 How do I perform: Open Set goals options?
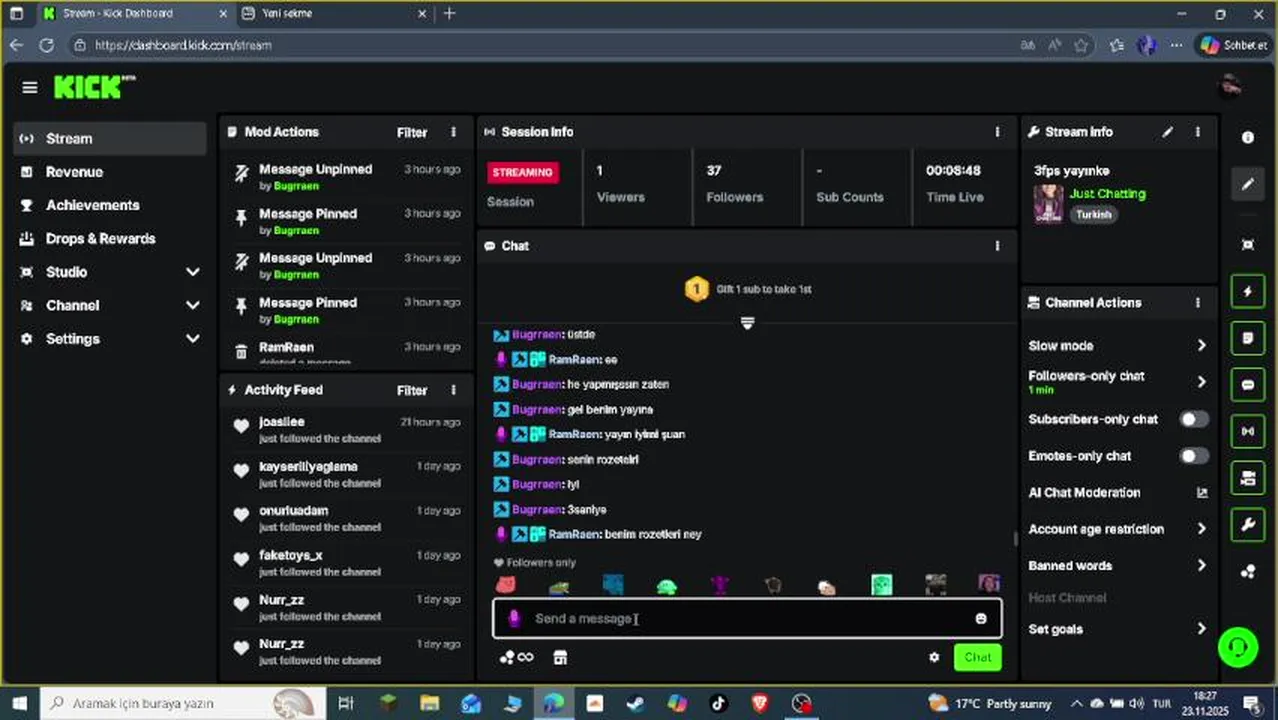tap(1118, 629)
